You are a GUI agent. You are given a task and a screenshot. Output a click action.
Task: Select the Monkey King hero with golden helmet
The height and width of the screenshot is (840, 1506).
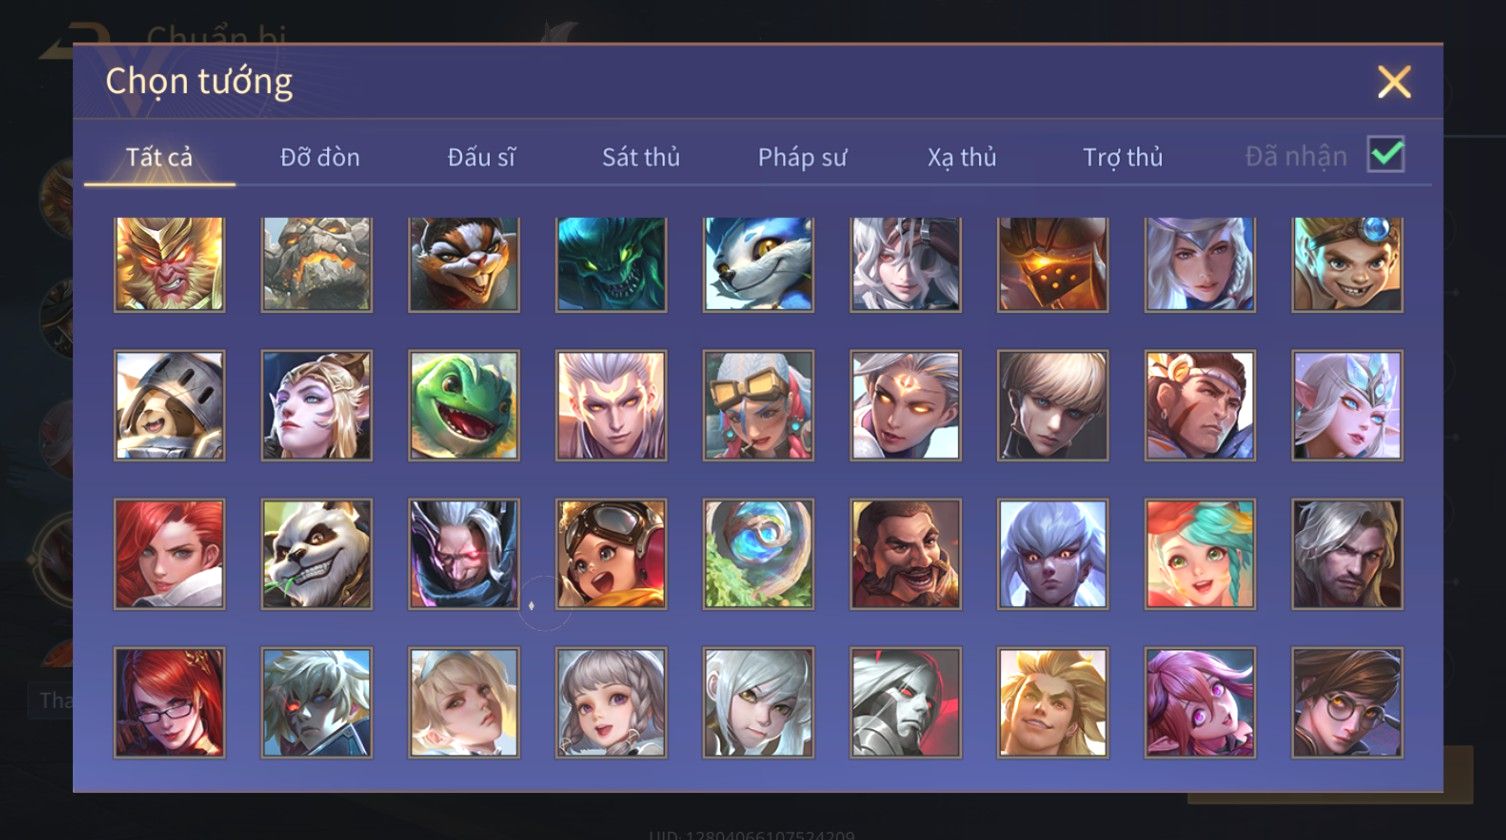[169, 264]
